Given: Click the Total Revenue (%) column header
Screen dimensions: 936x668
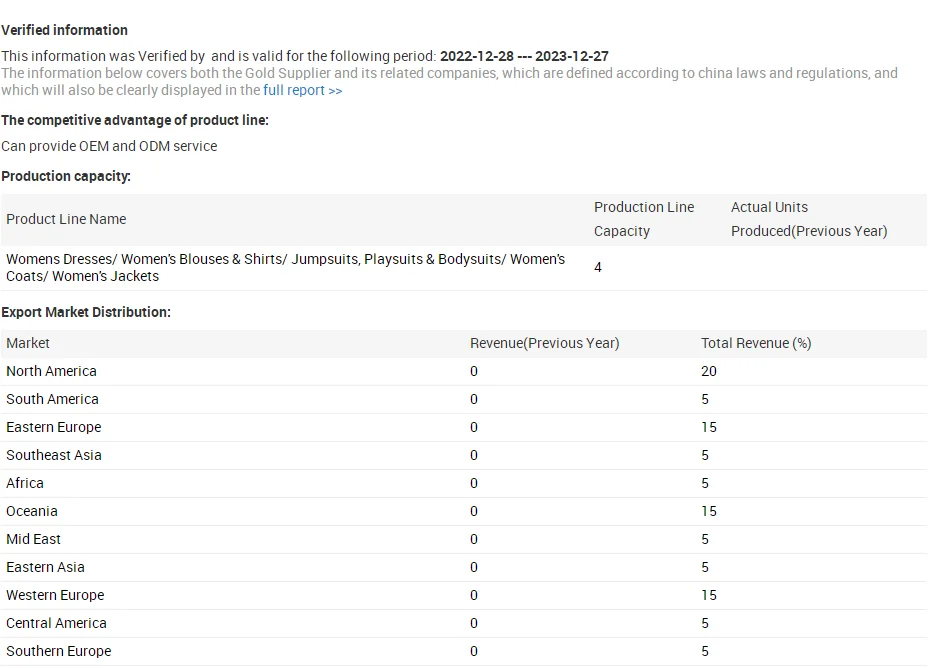Looking at the screenshot, I should 755,343.
